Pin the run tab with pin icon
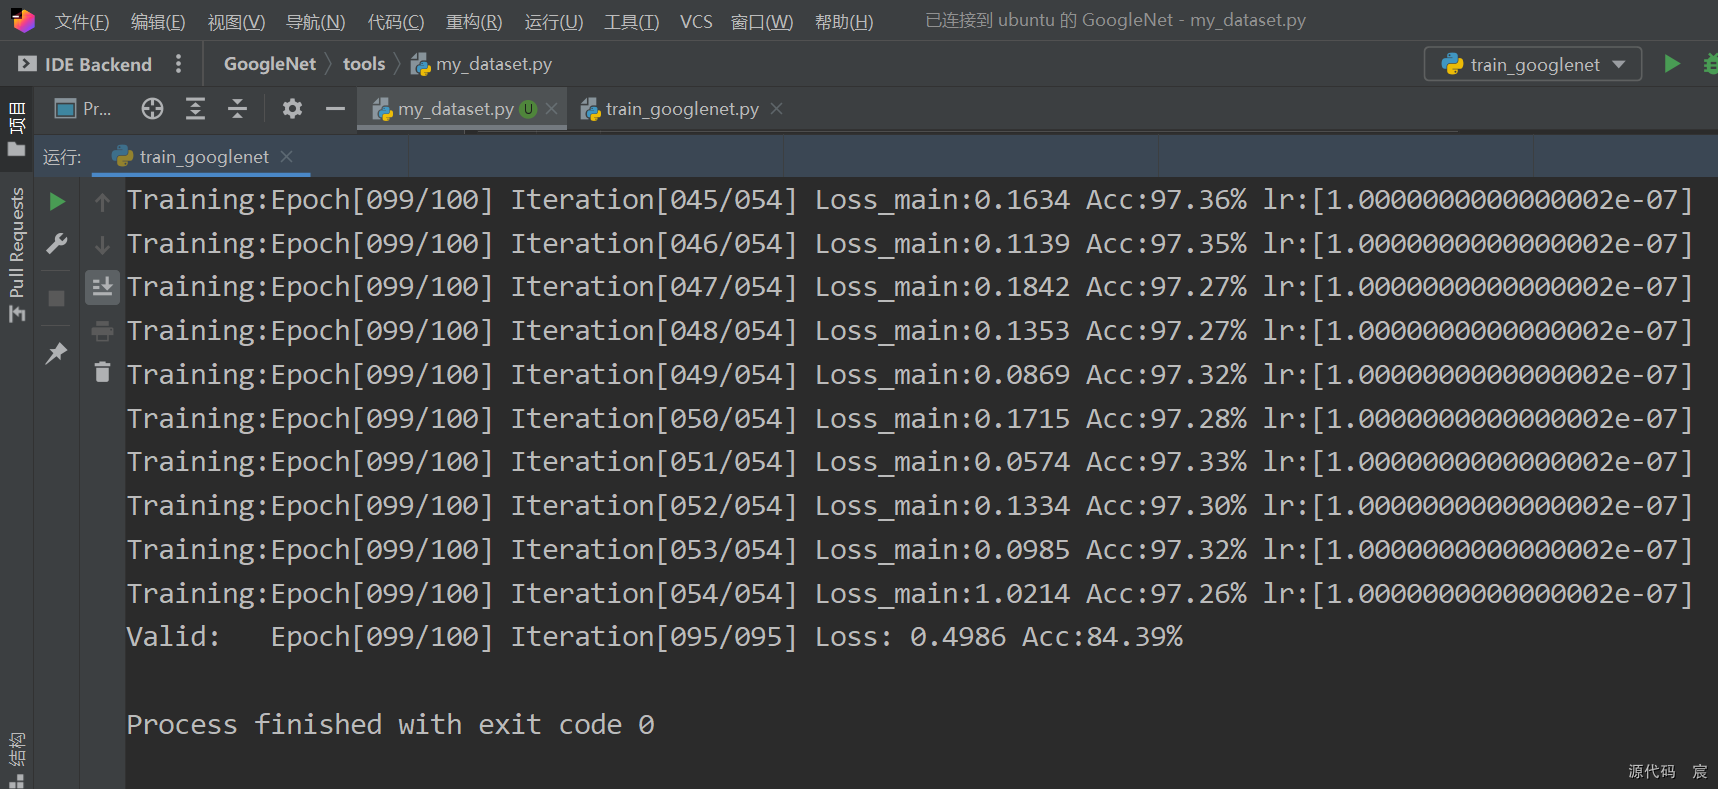Screen dimensions: 1718x789 click(x=57, y=352)
